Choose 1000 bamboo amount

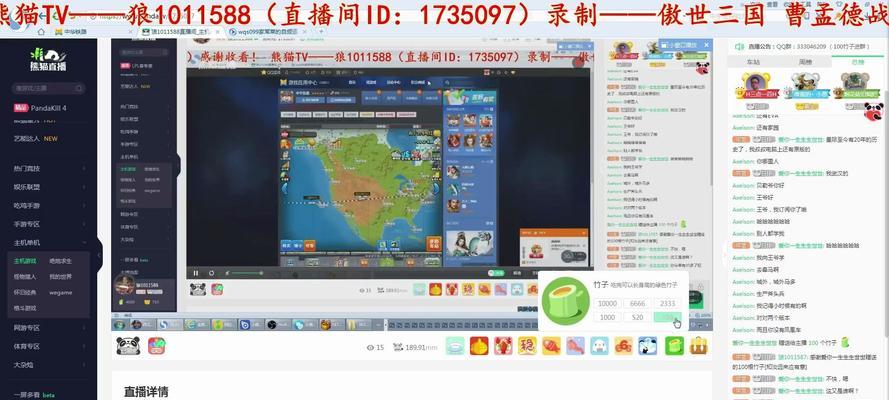(x=607, y=317)
